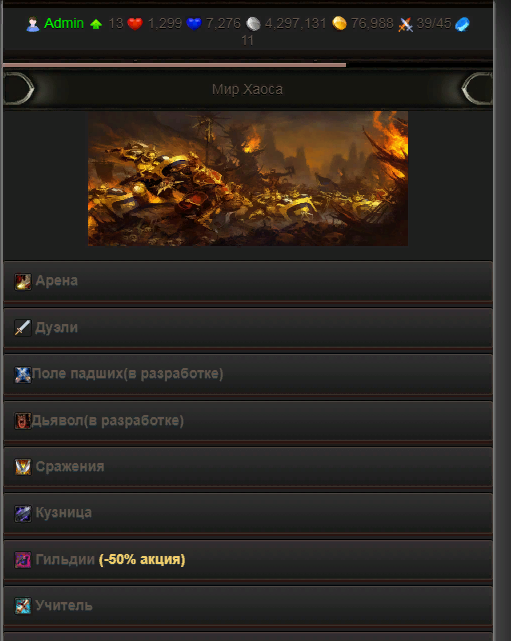The image size is (511, 641).
Task: Click the Admin user avatar icon
Action: point(33,24)
